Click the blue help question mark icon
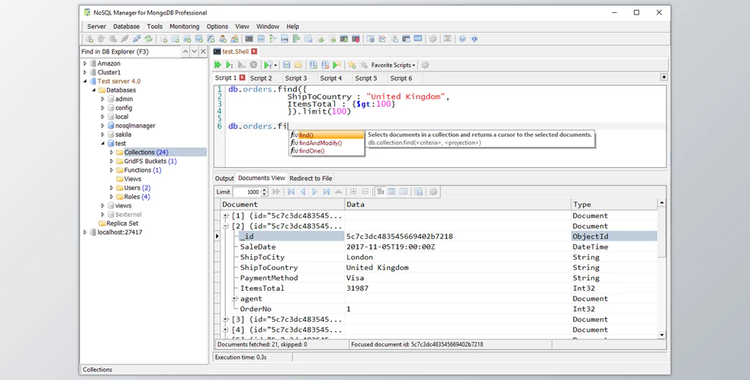This screenshot has width=750, height=380. click(462, 39)
